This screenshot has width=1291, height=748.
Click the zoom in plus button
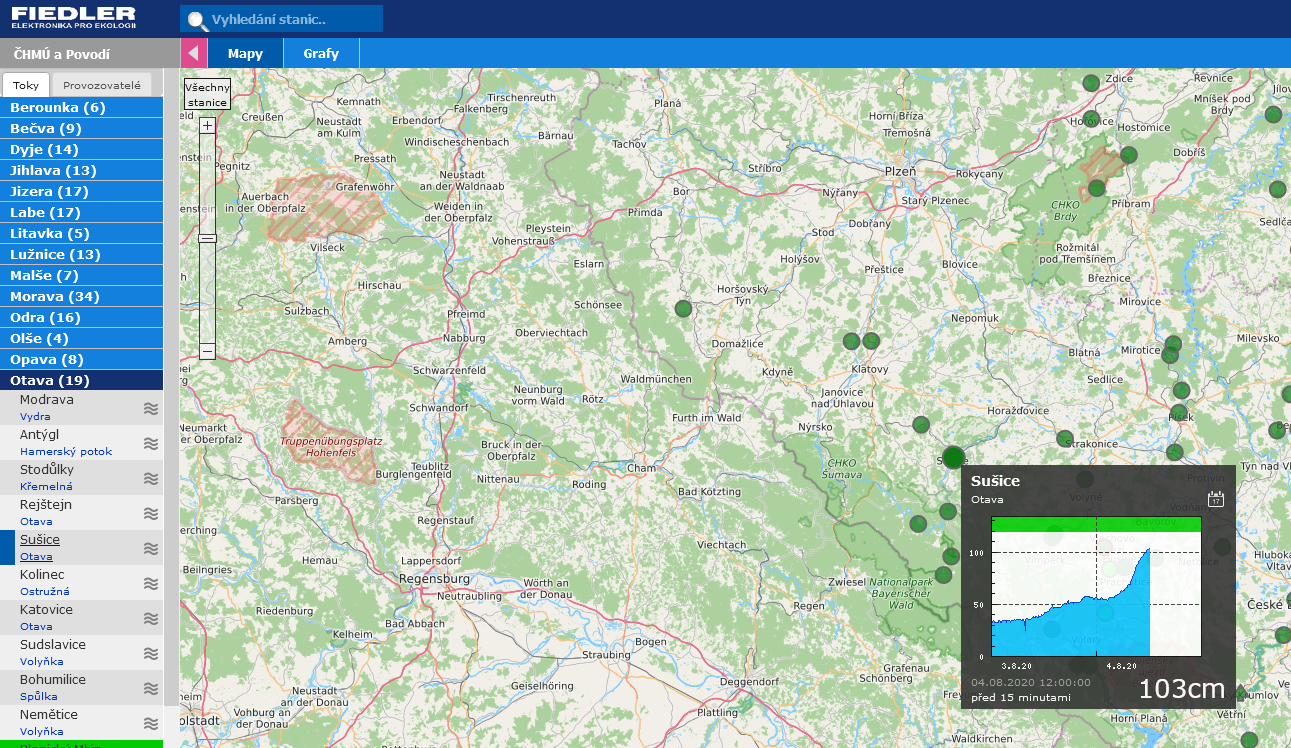[207, 126]
